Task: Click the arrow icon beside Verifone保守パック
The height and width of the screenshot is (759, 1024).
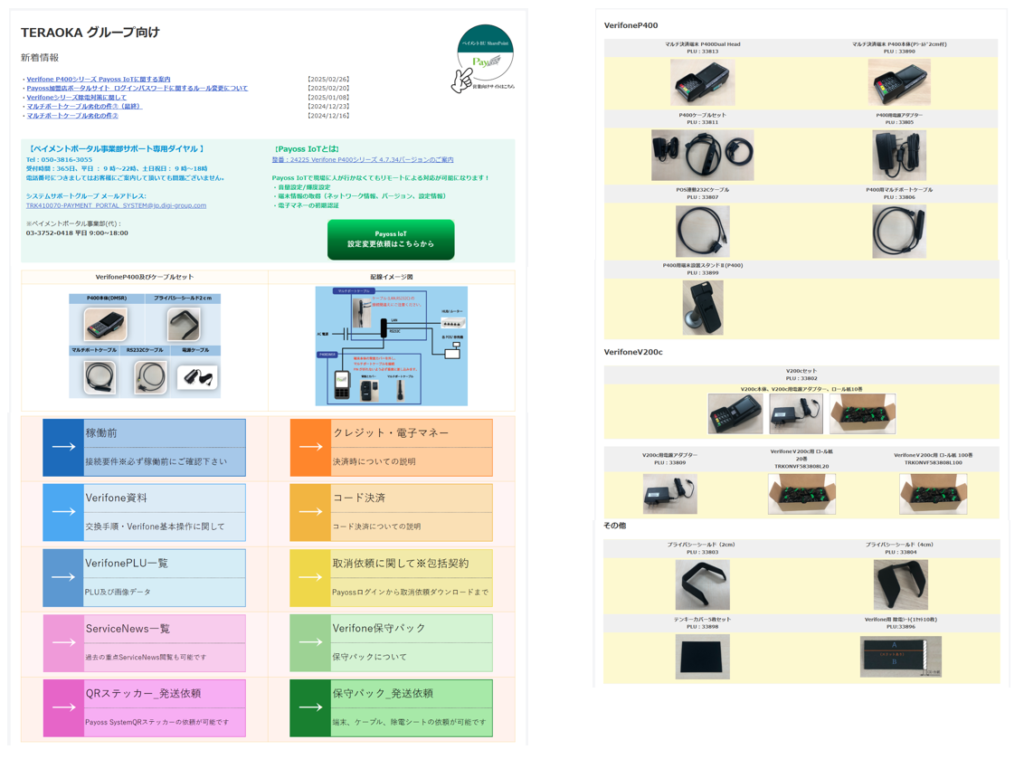Action: [311, 642]
